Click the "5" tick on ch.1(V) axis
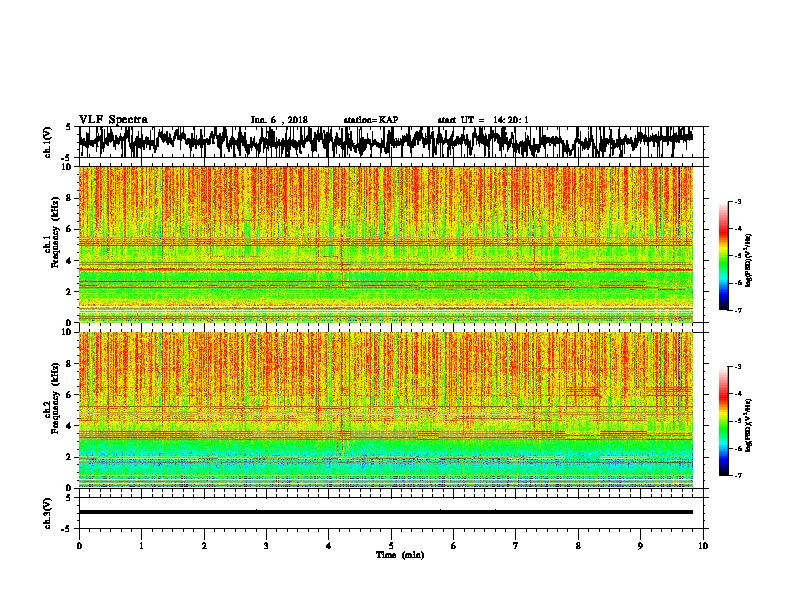Screen dimensions: 792x612 [68, 127]
